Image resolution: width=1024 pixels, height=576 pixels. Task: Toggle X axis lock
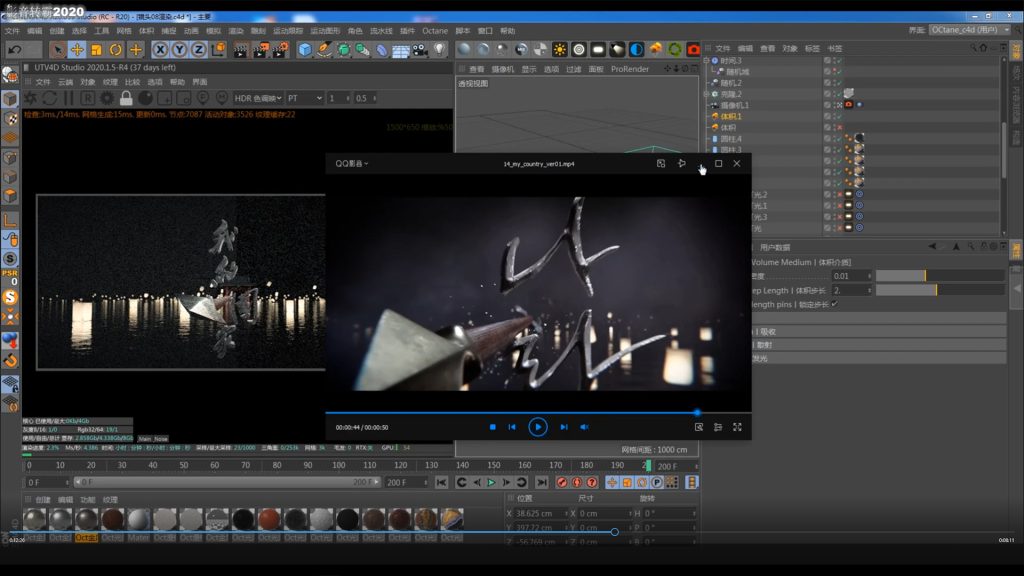158,49
